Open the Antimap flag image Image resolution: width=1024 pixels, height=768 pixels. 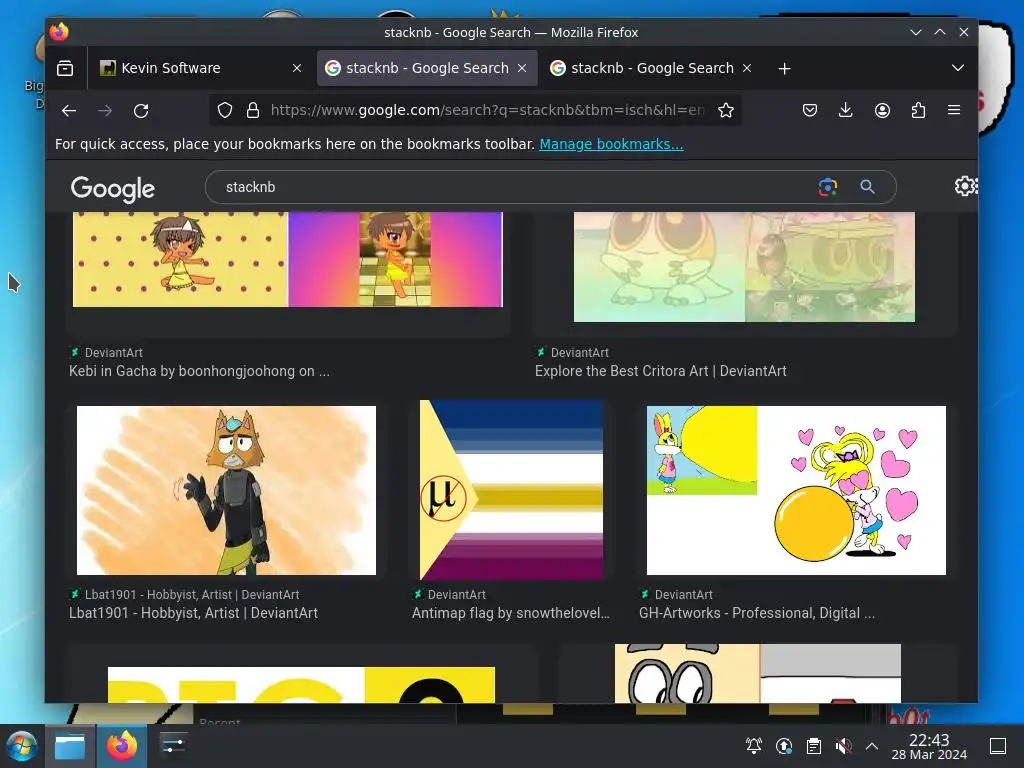tap(511, 490)
